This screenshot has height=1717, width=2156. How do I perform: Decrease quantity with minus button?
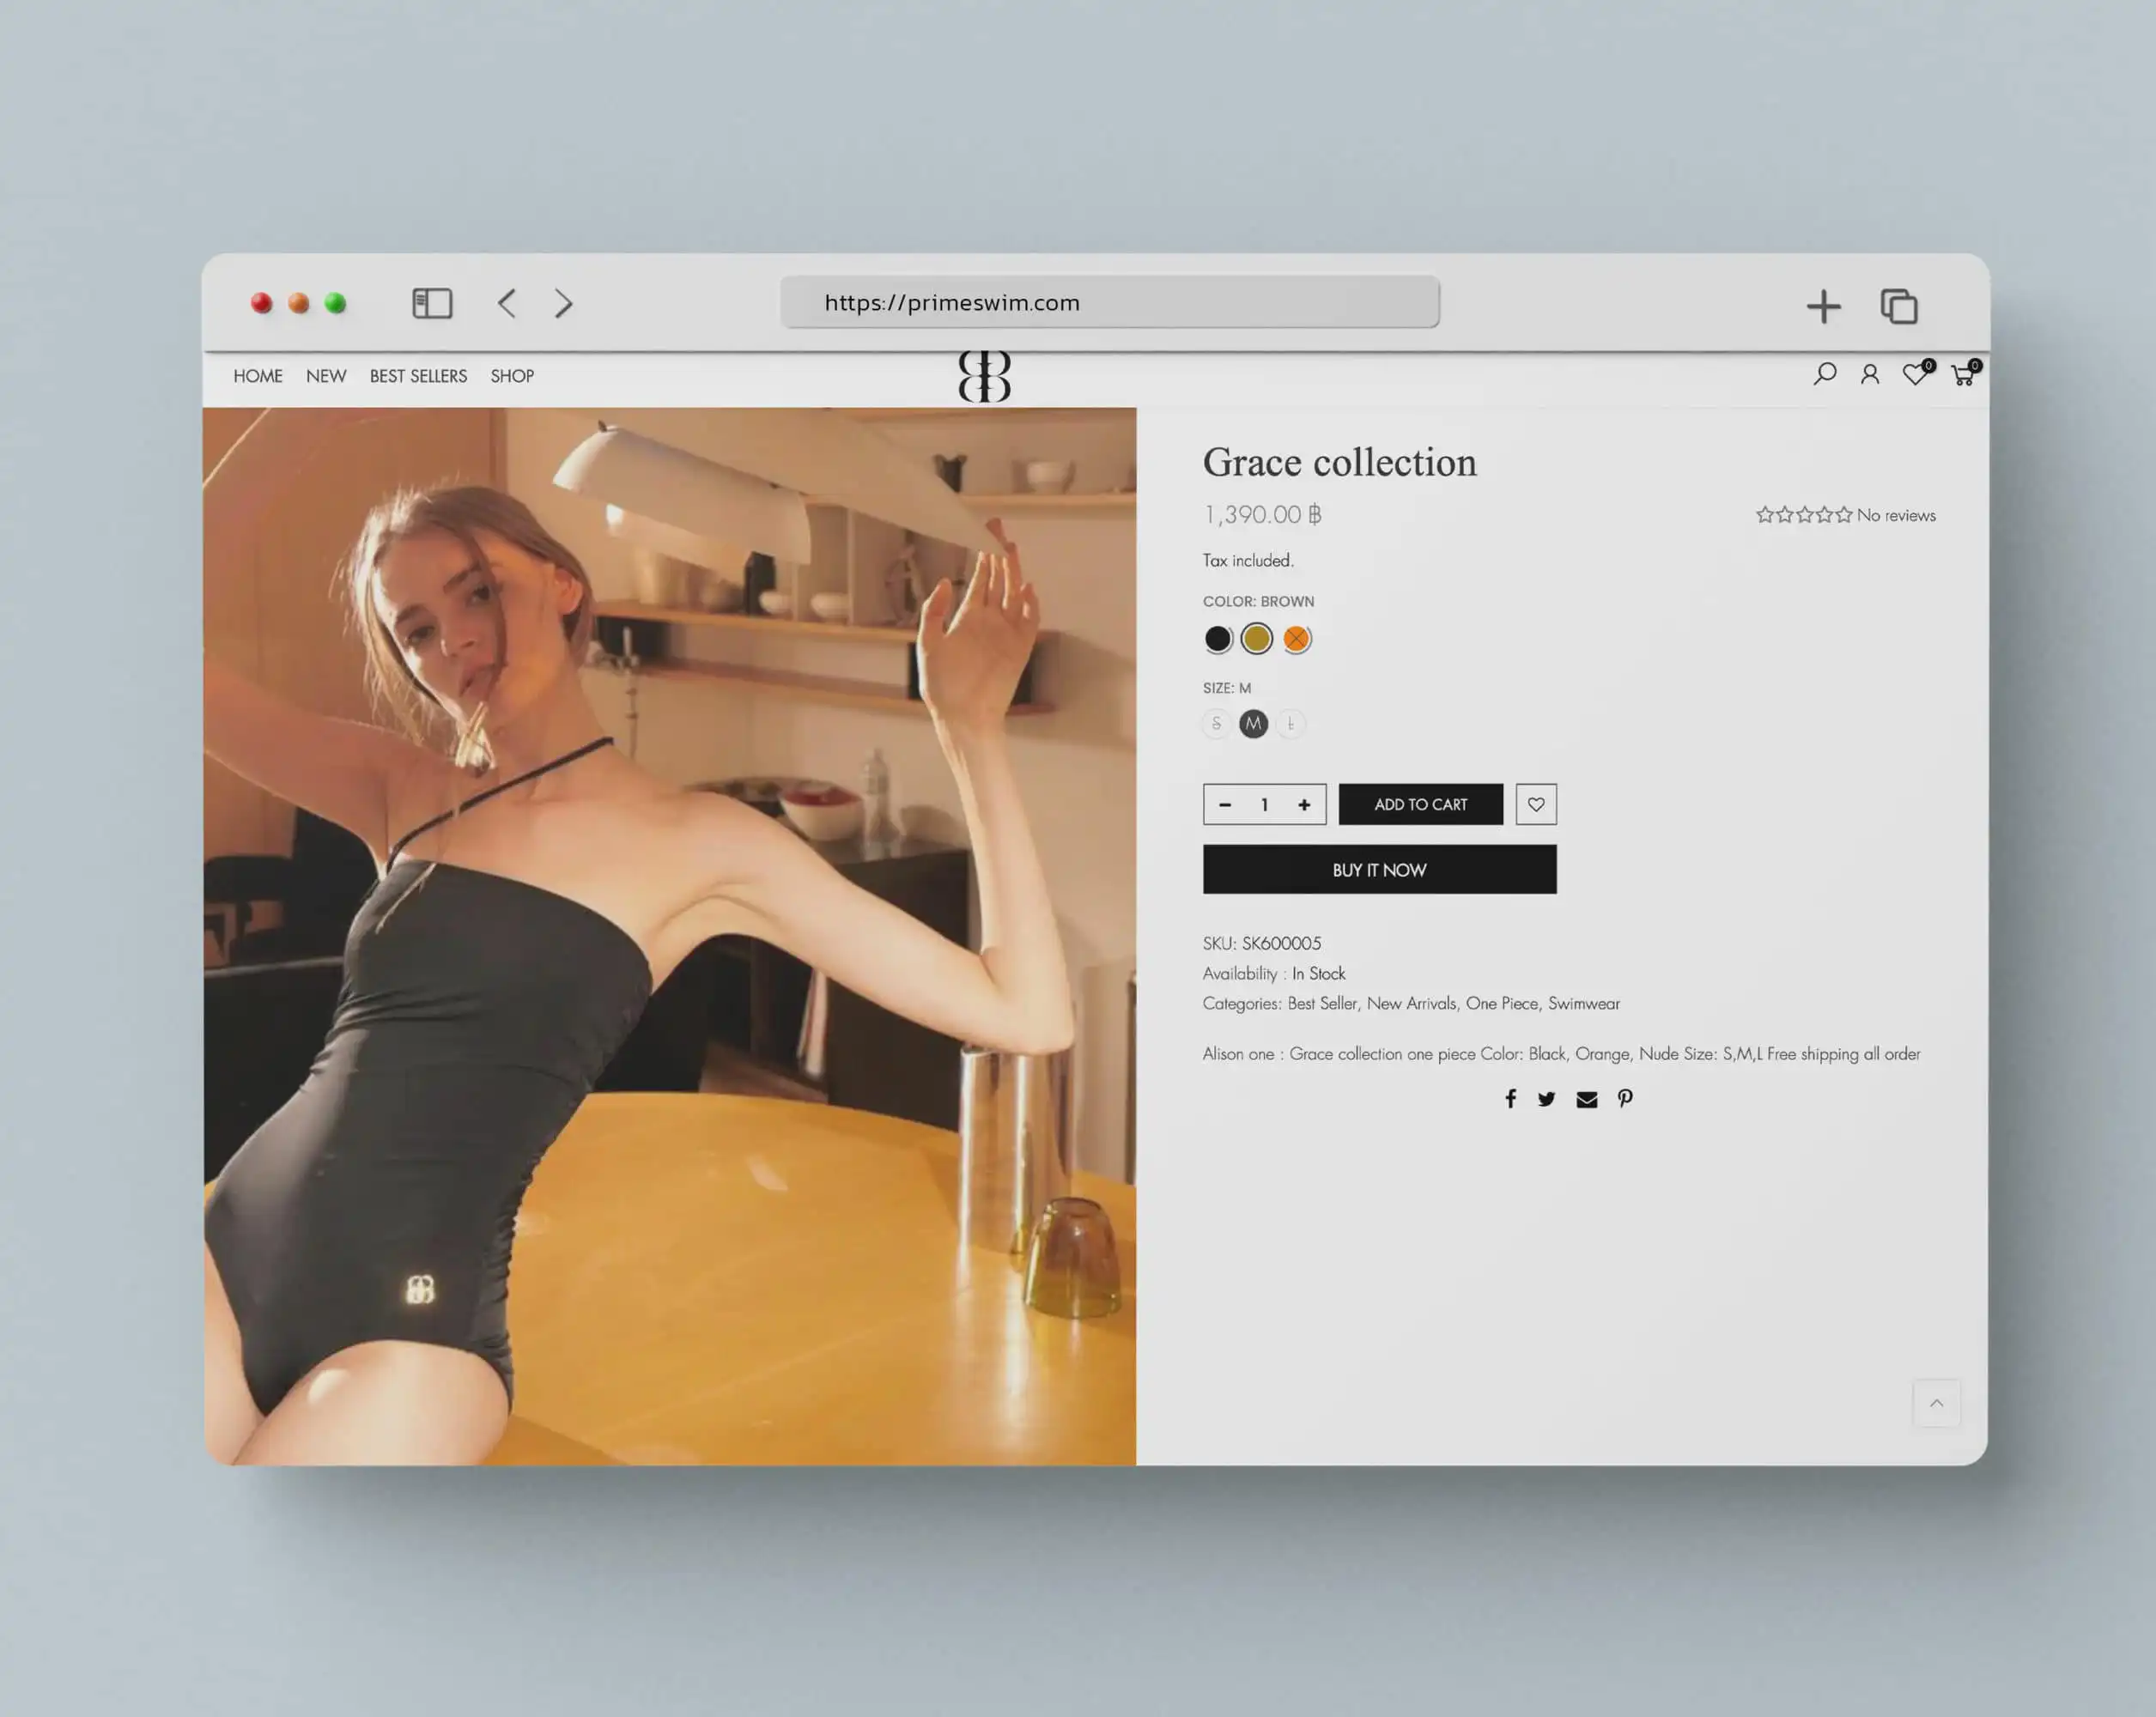[1225, 805]
